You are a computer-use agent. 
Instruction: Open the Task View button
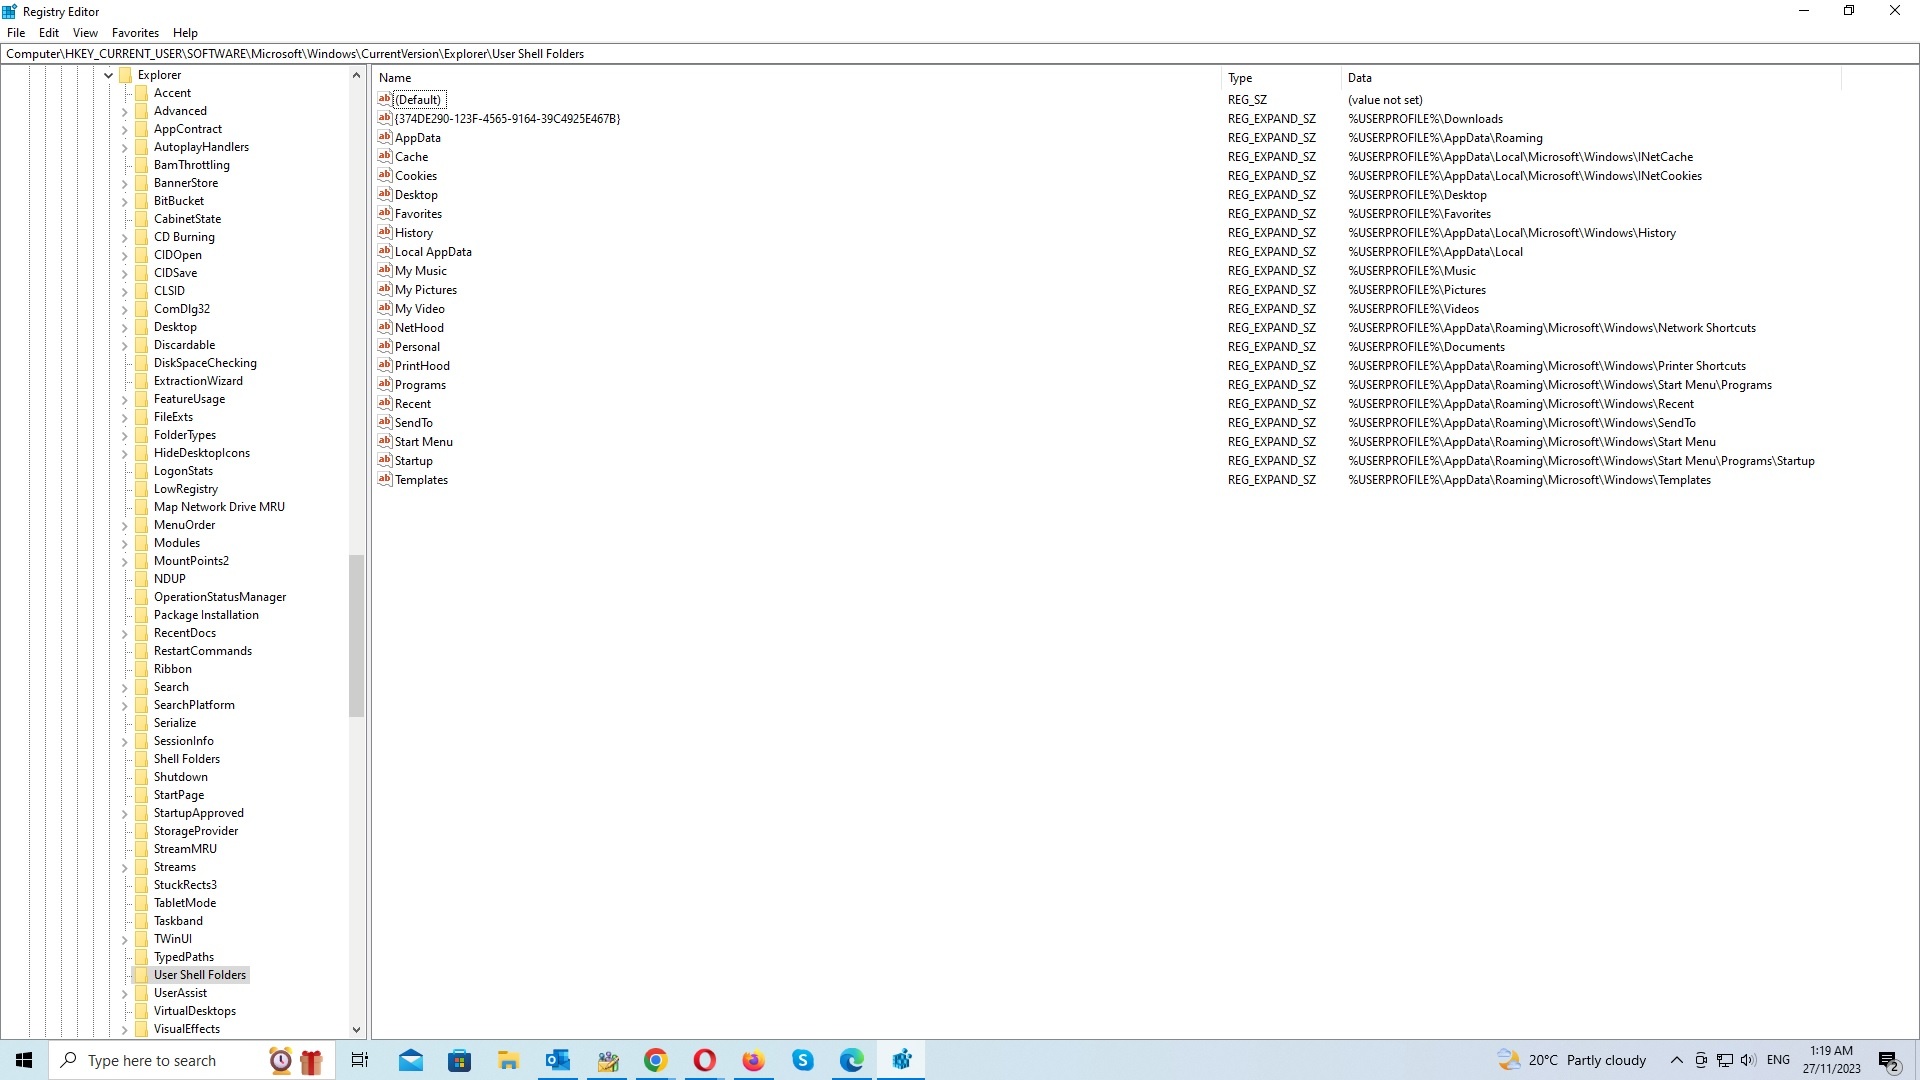(x=360, y=1060)
